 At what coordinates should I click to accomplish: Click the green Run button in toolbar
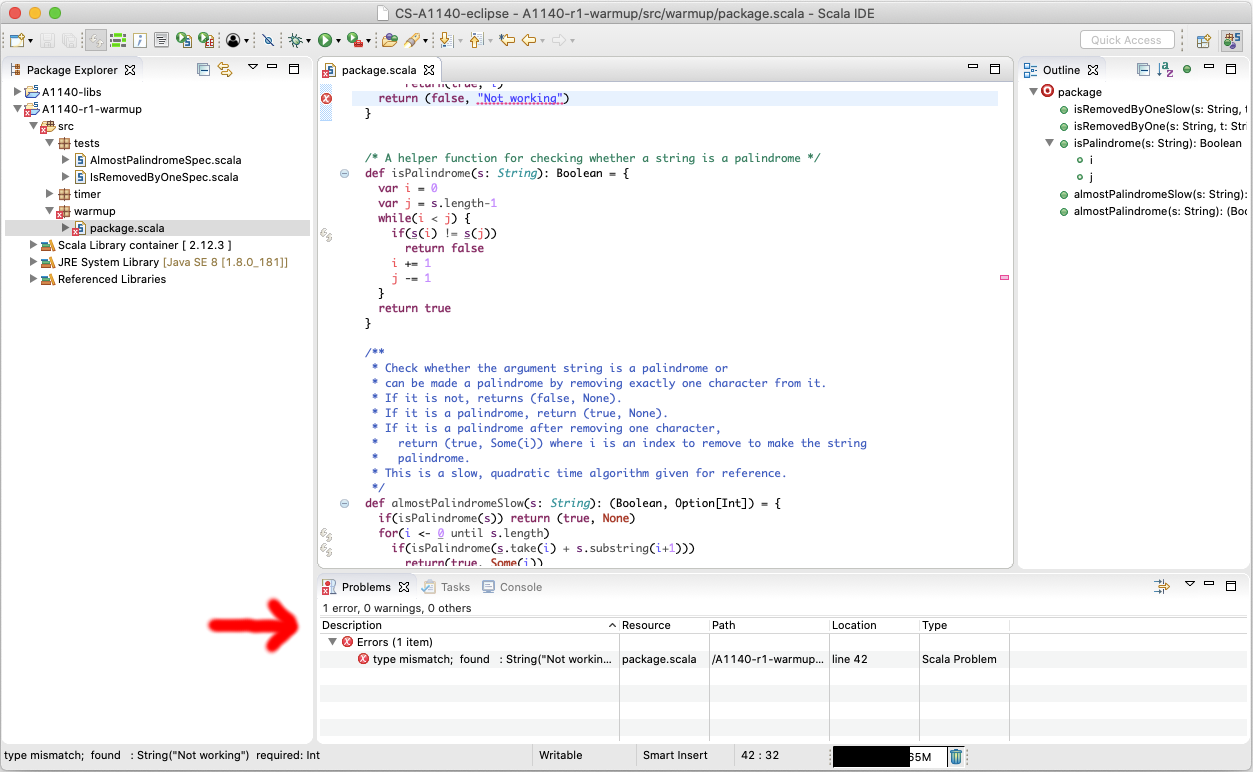point(324,40)
